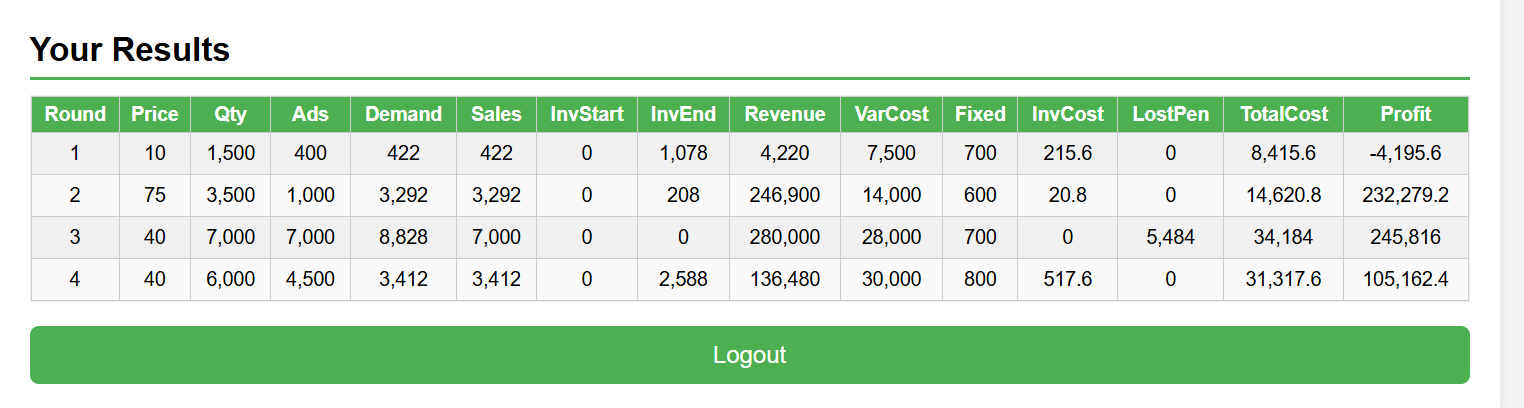Viewport: 1524px width, 408px height.
Task: Click the round 1 profit value -4,195.6
Action: [x=1405, y=154]
